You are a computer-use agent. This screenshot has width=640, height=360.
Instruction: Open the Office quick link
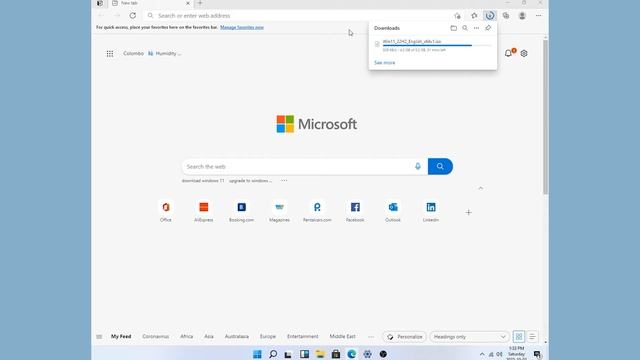coord(166,211)
